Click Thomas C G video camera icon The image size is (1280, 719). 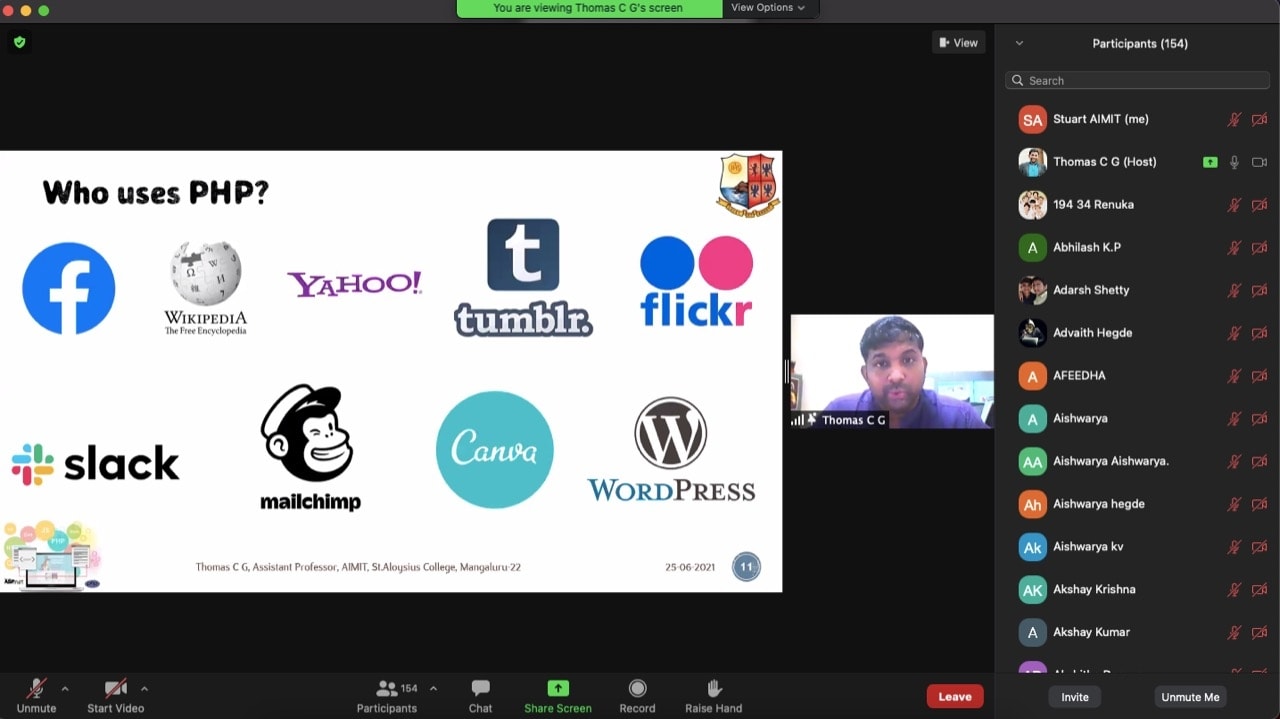pos(1259,162)
